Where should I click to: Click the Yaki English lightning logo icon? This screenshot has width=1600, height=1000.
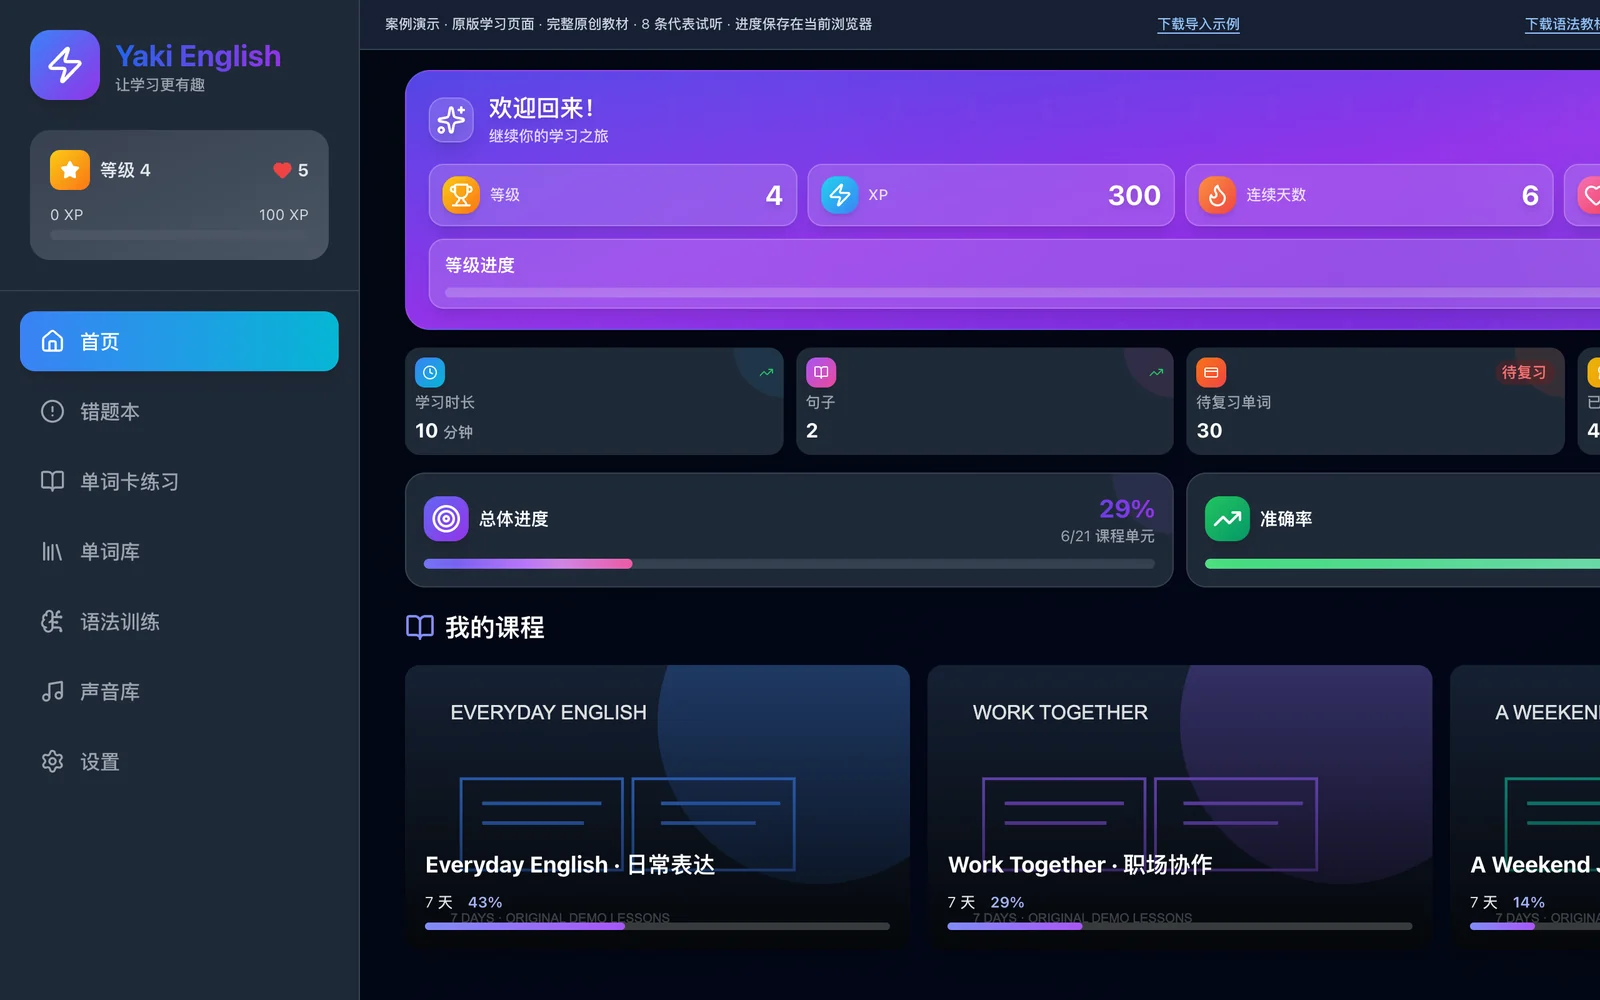tap(65, 65)
